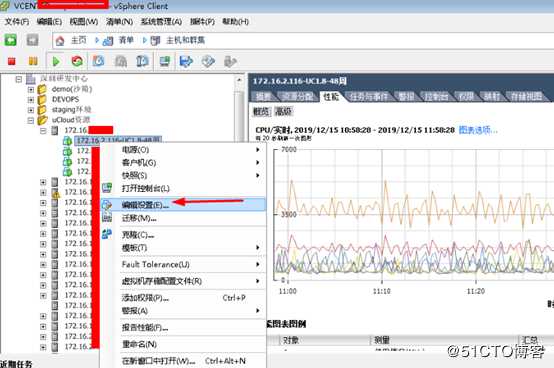Image resolution: width=554 pixels, height=368 pixels.
Task: Open the 客户机(G) submenu
Action: (183, 162)
